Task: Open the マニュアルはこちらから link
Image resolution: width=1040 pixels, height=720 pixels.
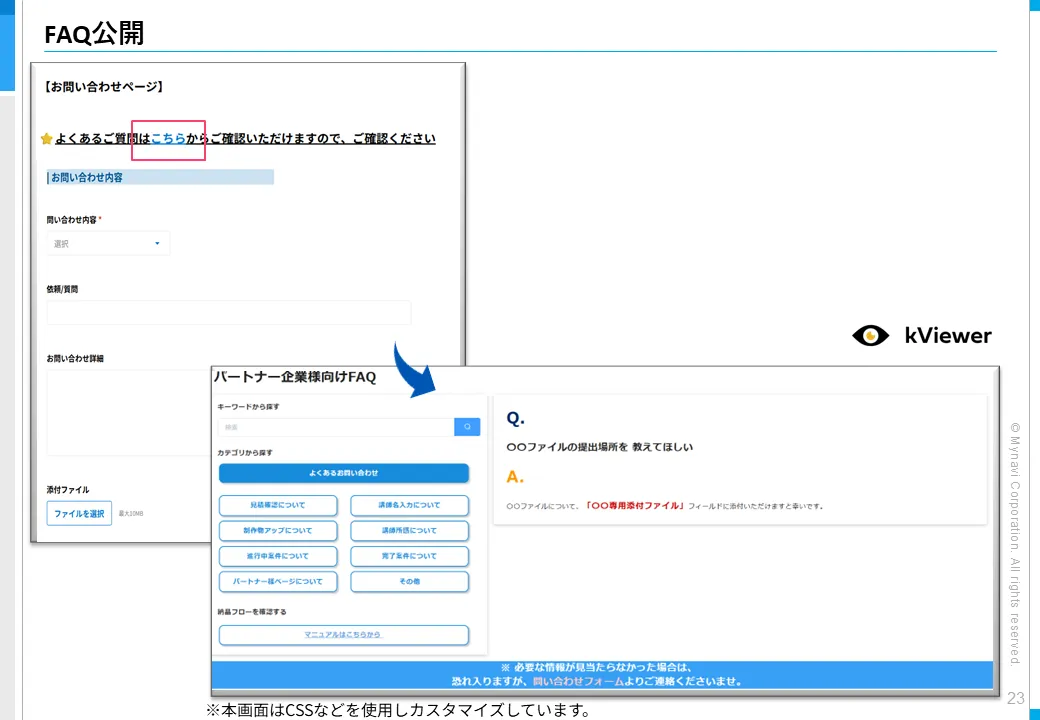Action: click(344, 634)
